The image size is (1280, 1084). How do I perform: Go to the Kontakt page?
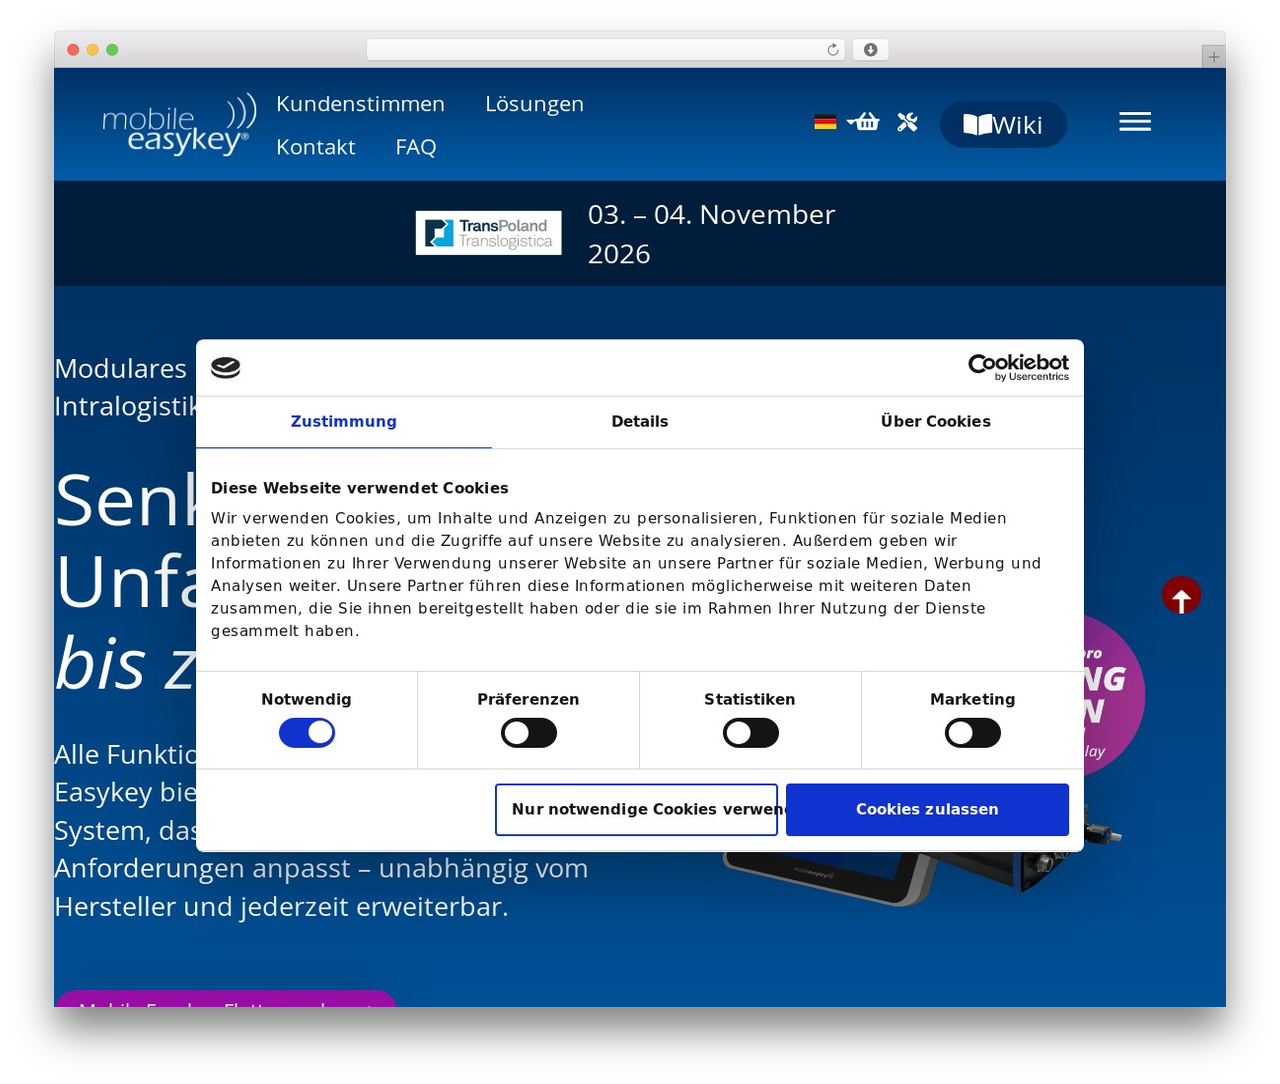tap(316, 147)
